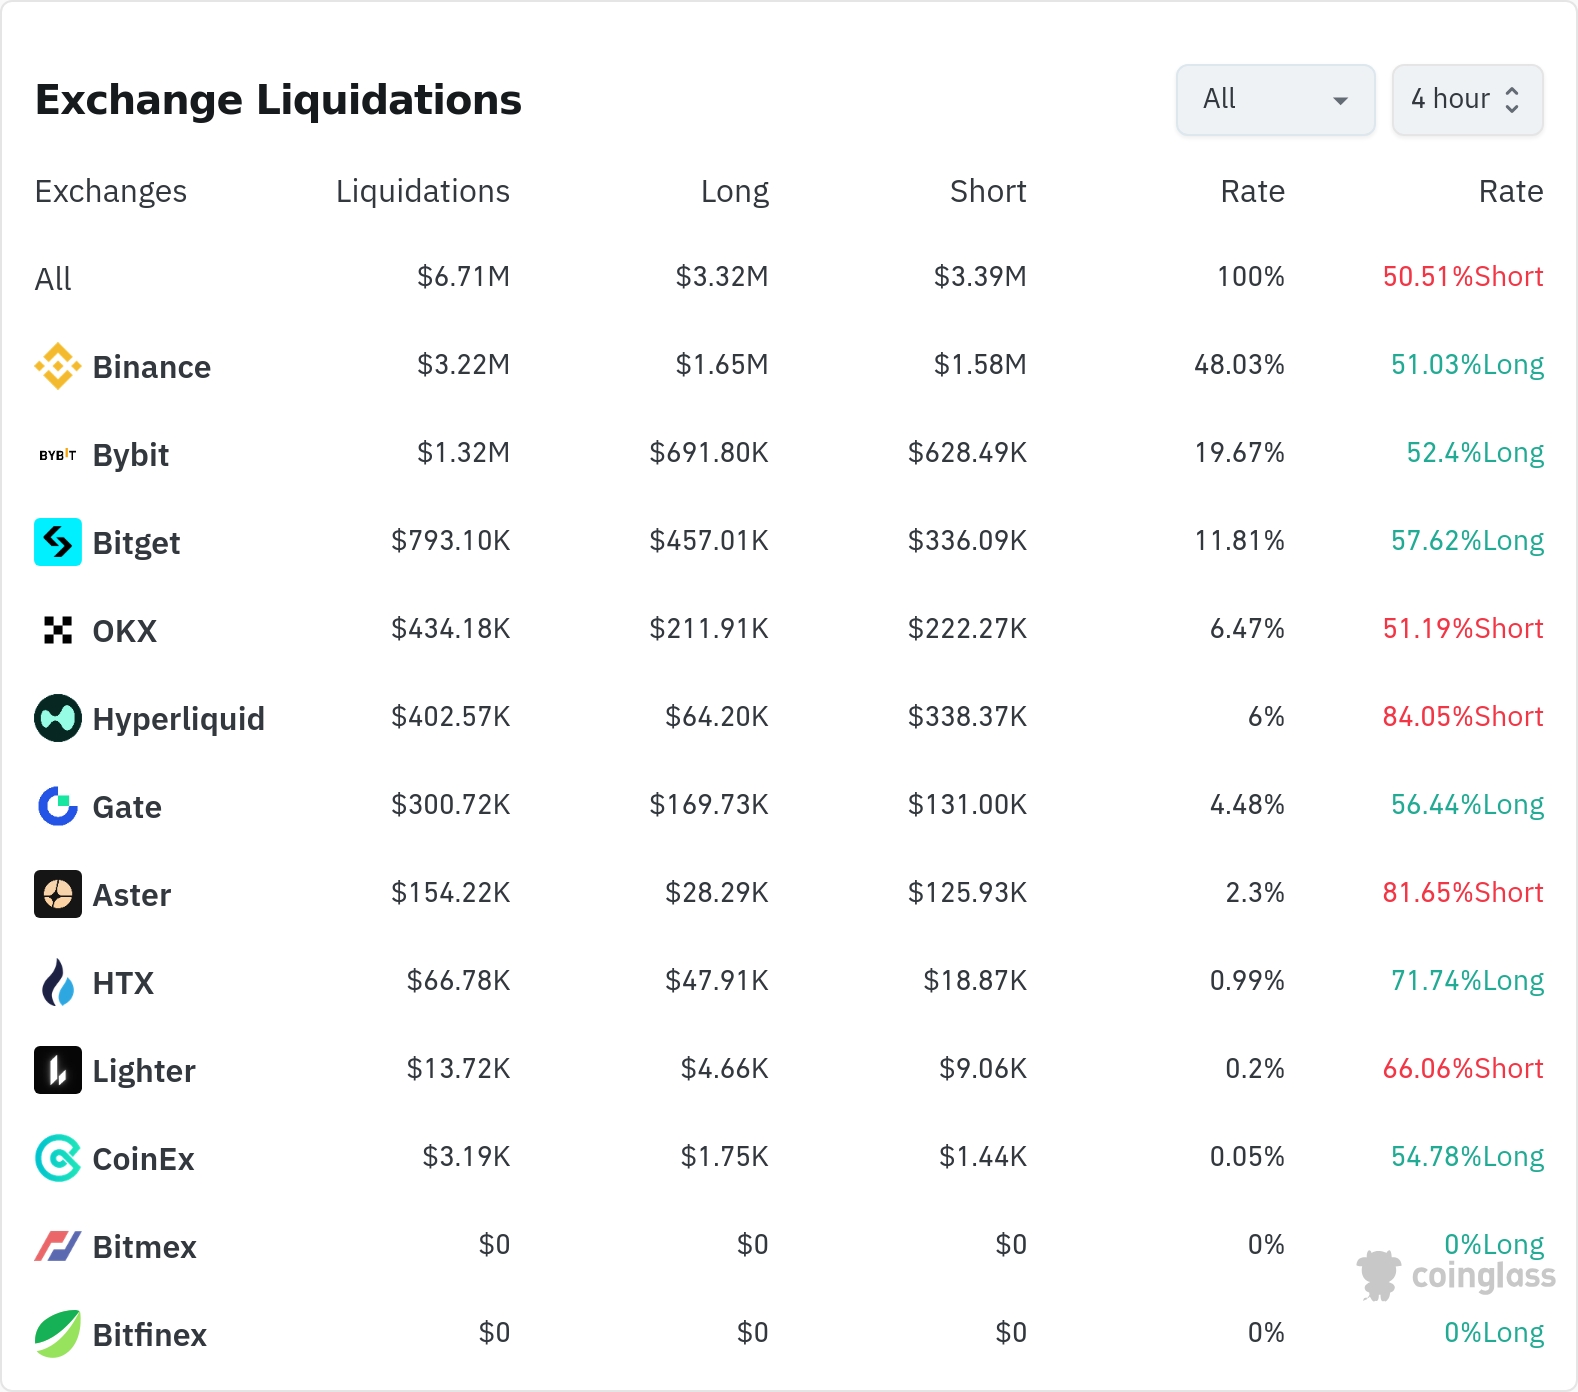1578x1392 pixels.
Task: Click the coinglass watermark logo
Action: coord(1456,1276)
